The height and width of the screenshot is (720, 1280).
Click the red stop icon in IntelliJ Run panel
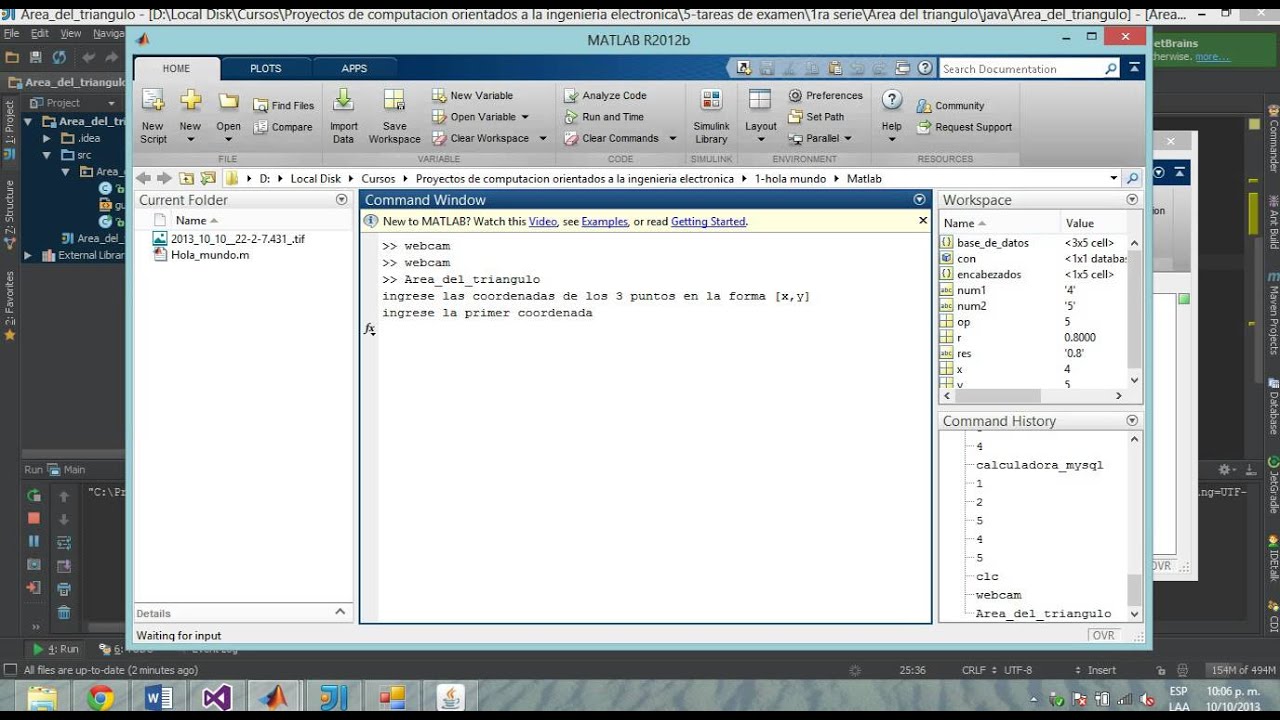coord(34,518)
